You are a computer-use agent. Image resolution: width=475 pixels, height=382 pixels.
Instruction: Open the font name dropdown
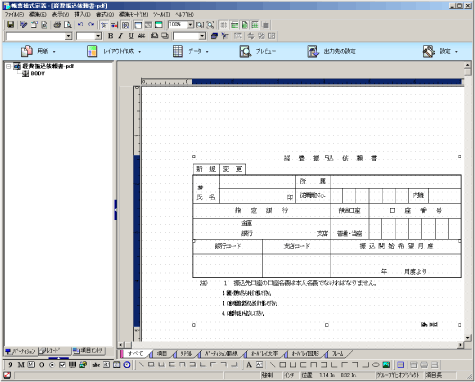pos(68,36)
